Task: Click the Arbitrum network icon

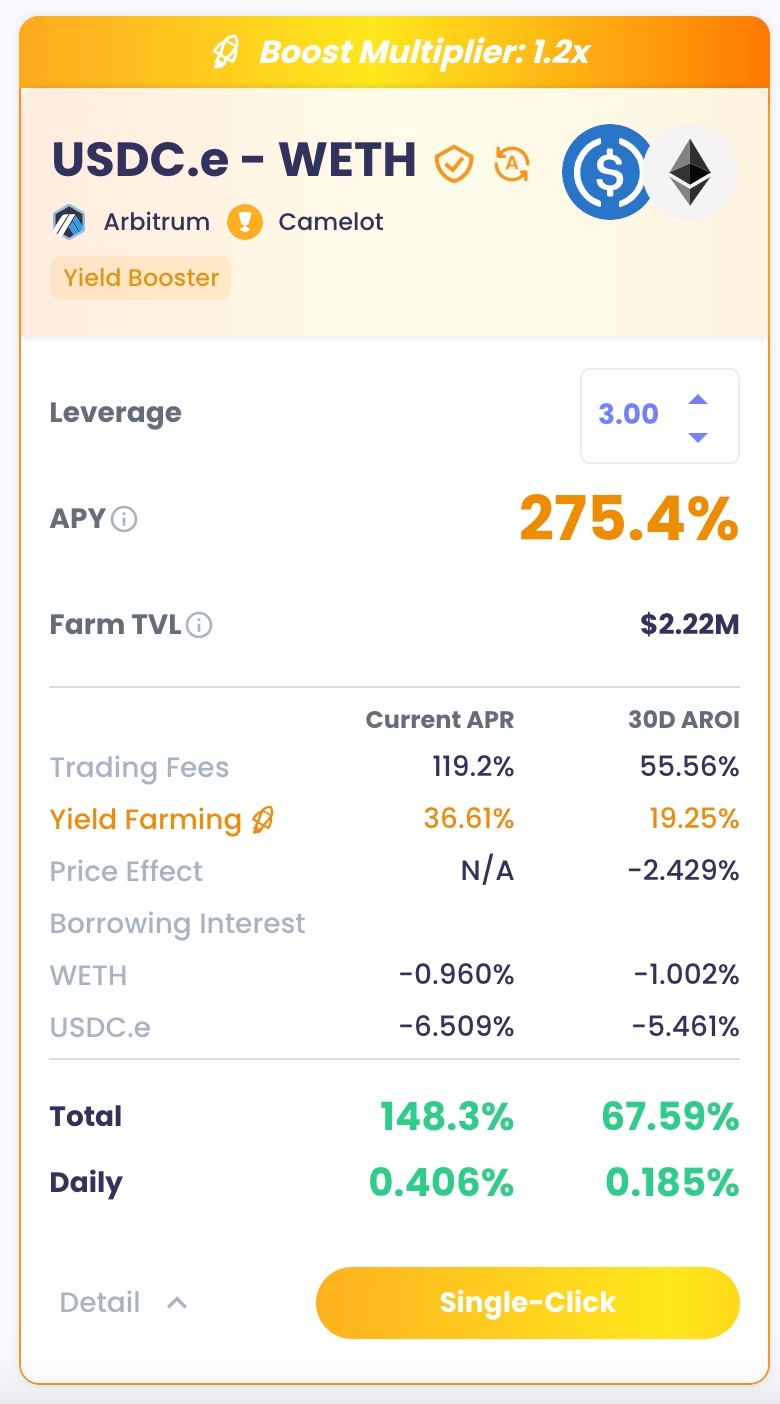Action: (x=69, y=221)
